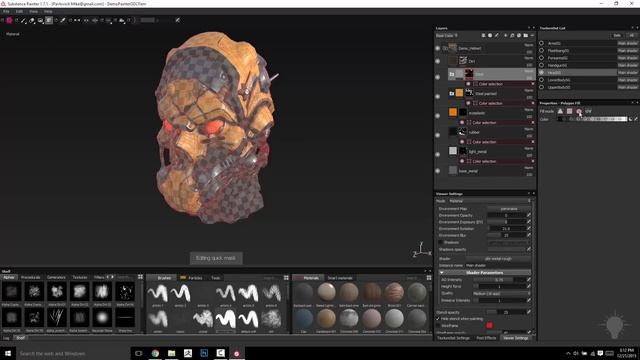Select the color picker eyedropper tool
Screen dimensions: 640x360
[x=63, y=20]
